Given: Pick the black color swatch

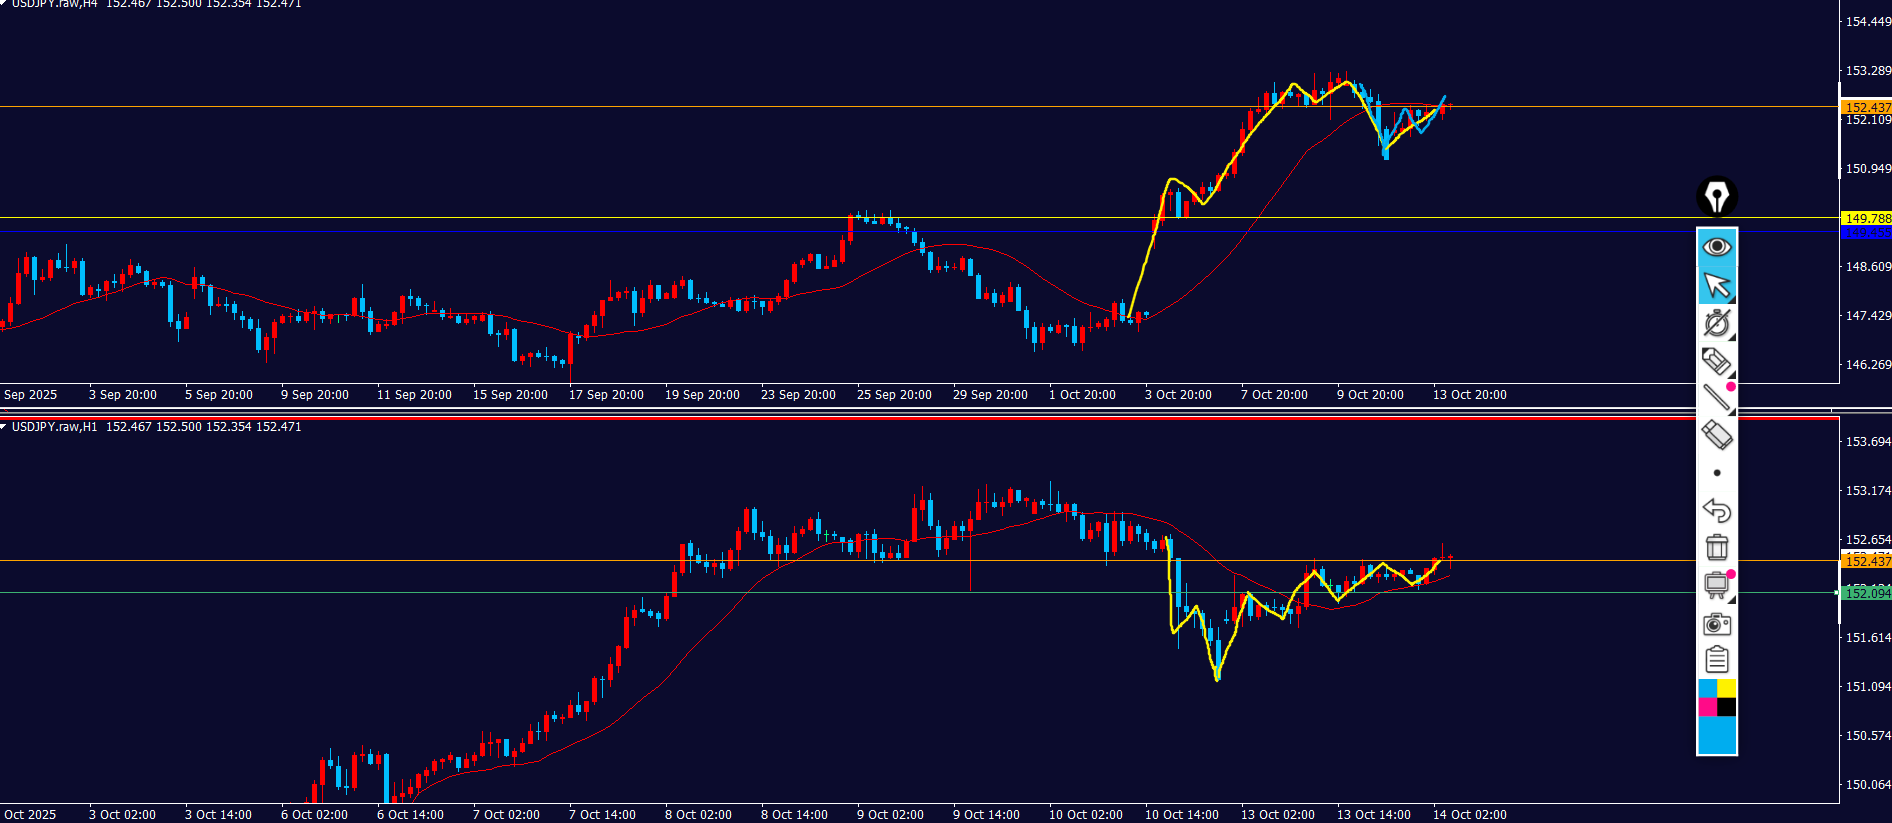Looking at the screenshot, I should (x=1727, y=707).
